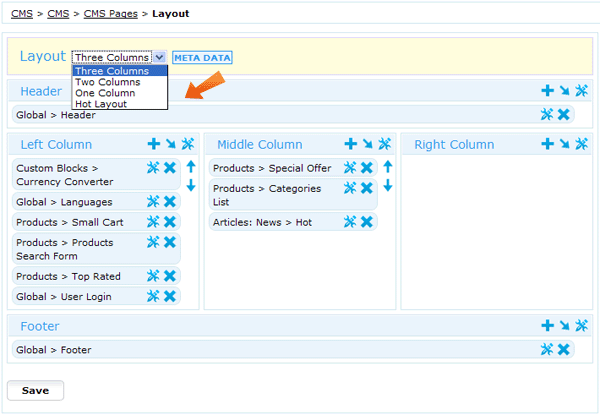The width and height of the screenshot is (600, 415).
Task: Select the Products > Small Cart text
Action: [70, 222]
